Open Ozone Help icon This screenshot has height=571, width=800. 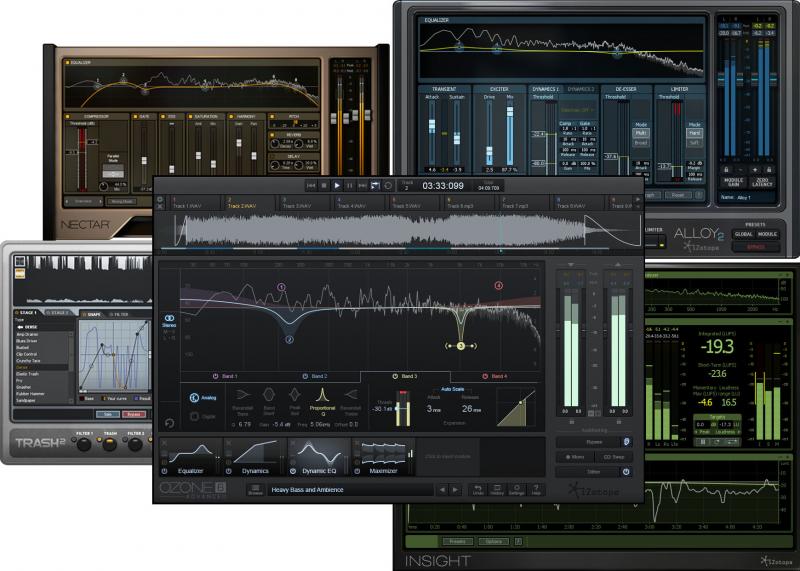pyautogui.click(x=536, y=490)
